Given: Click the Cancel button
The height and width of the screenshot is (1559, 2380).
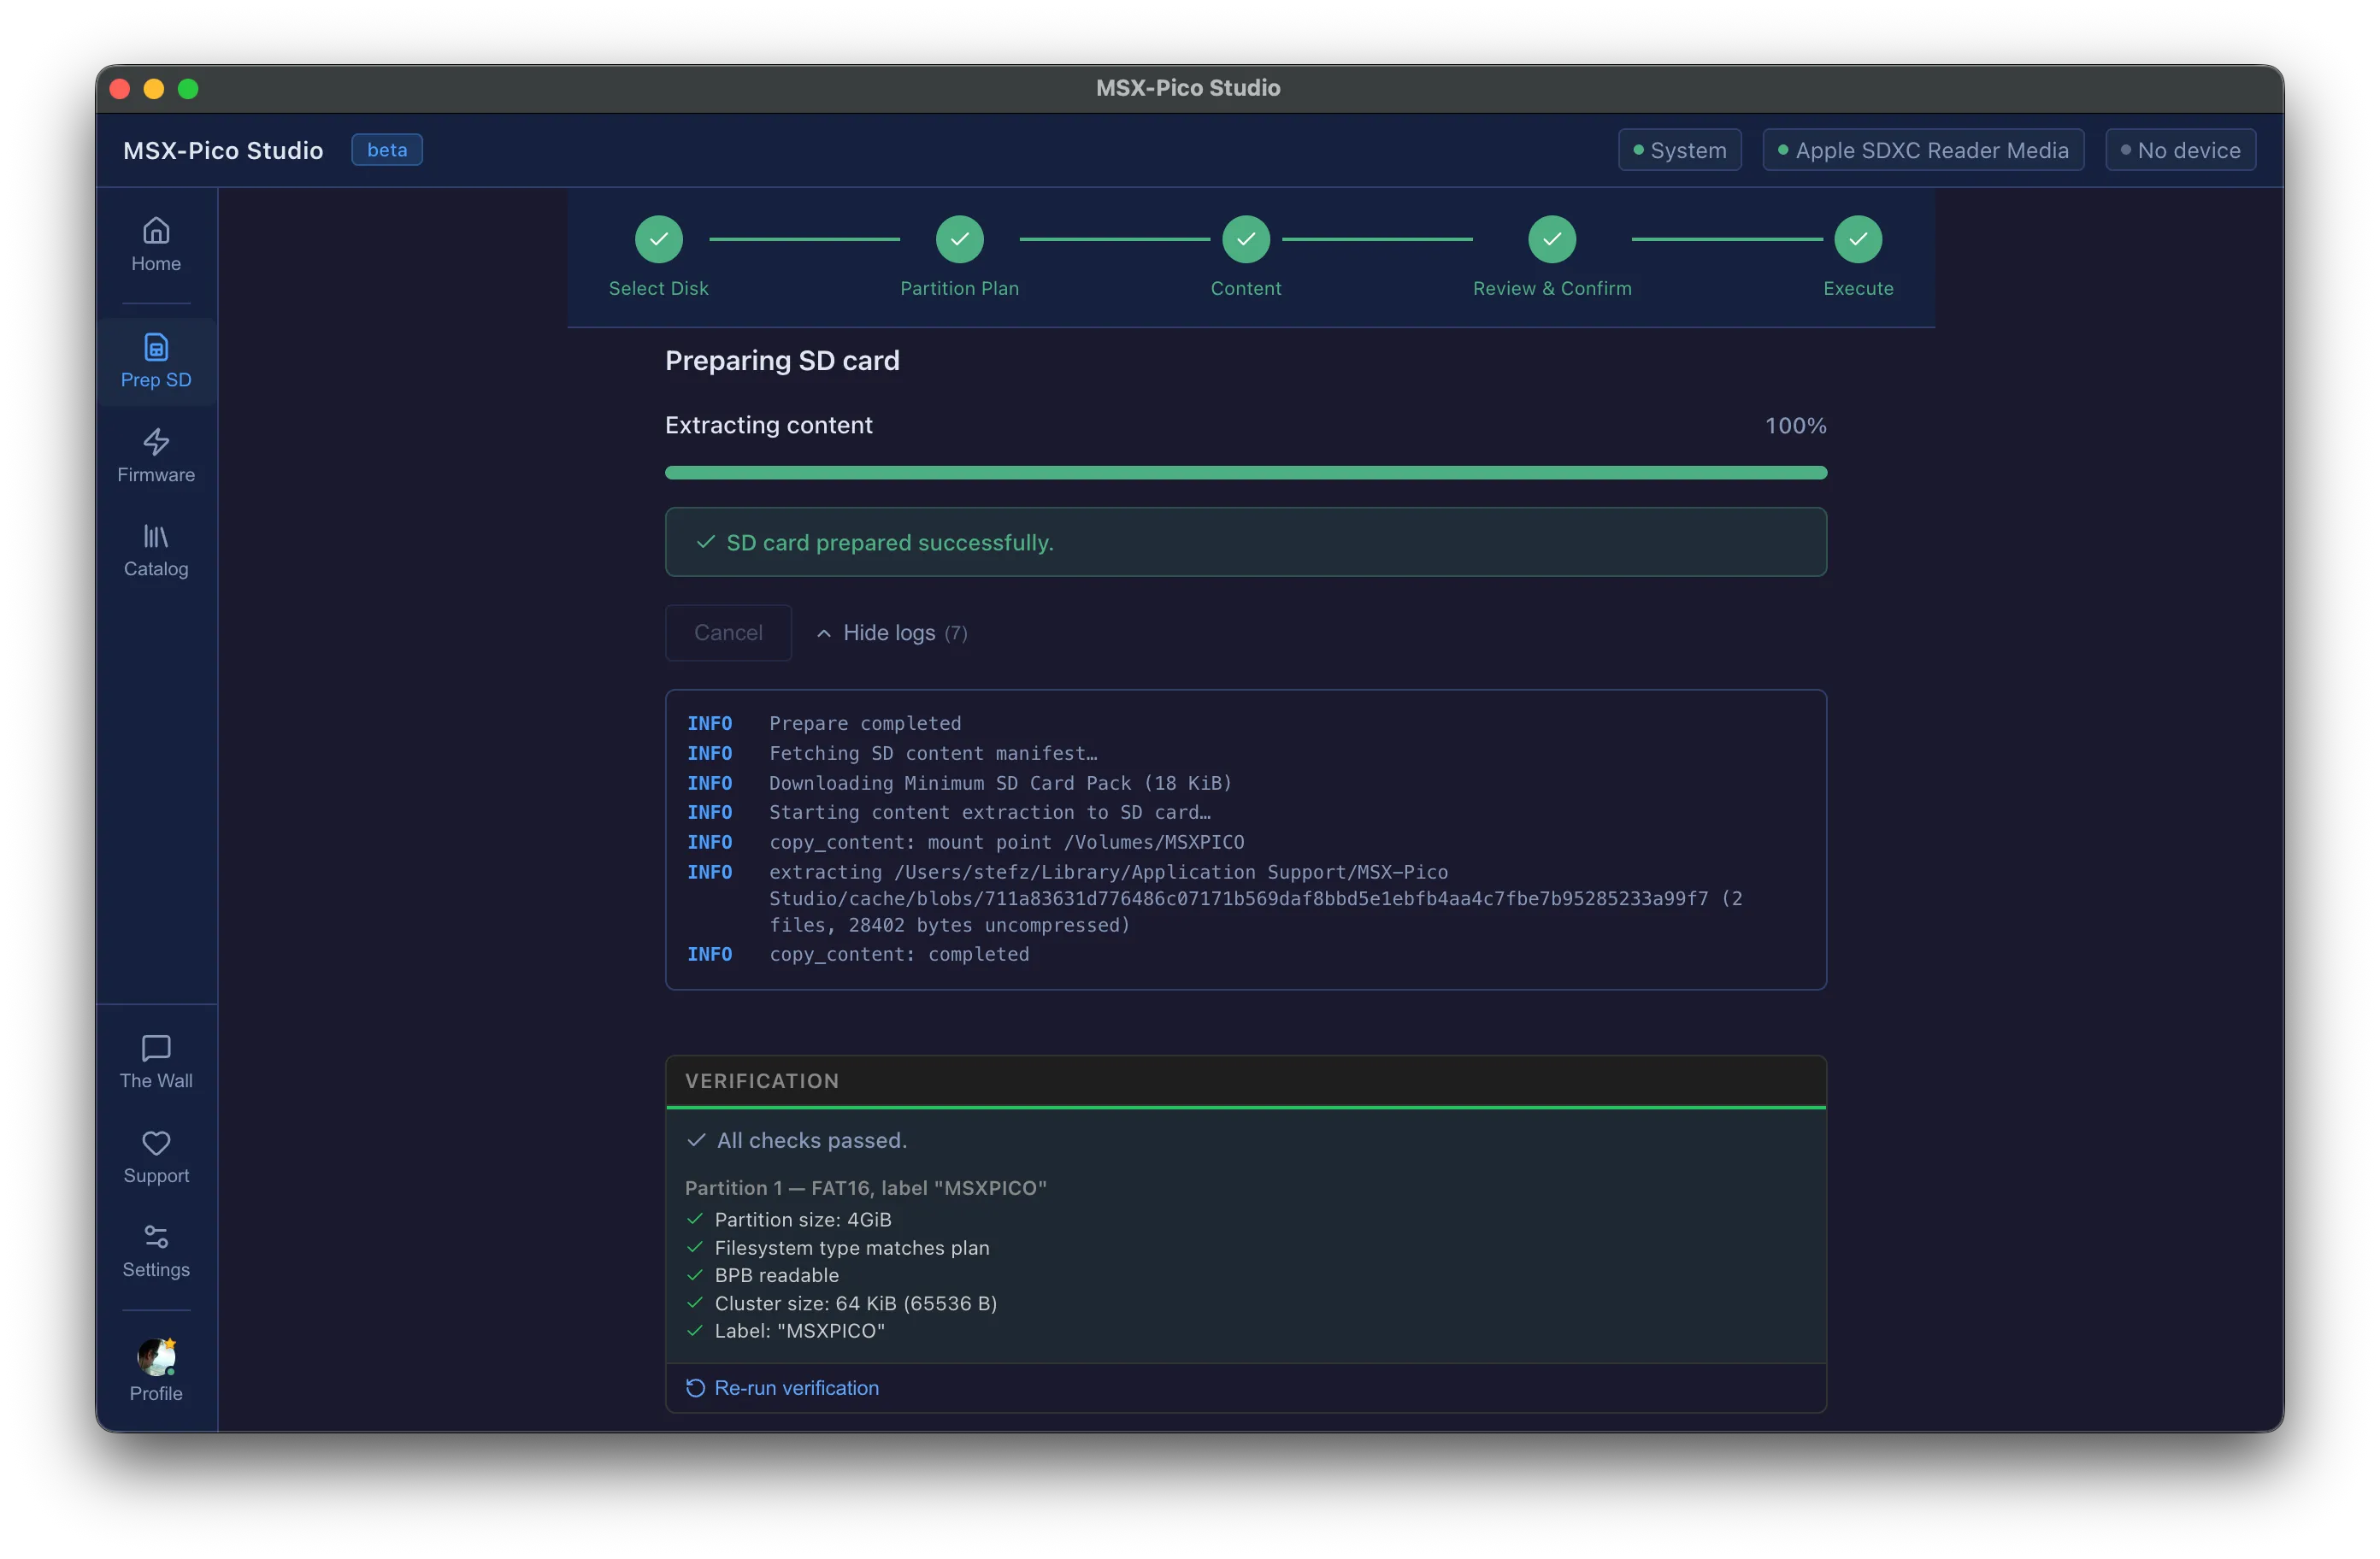Looking at the screenshot, I should click(728, 633).
